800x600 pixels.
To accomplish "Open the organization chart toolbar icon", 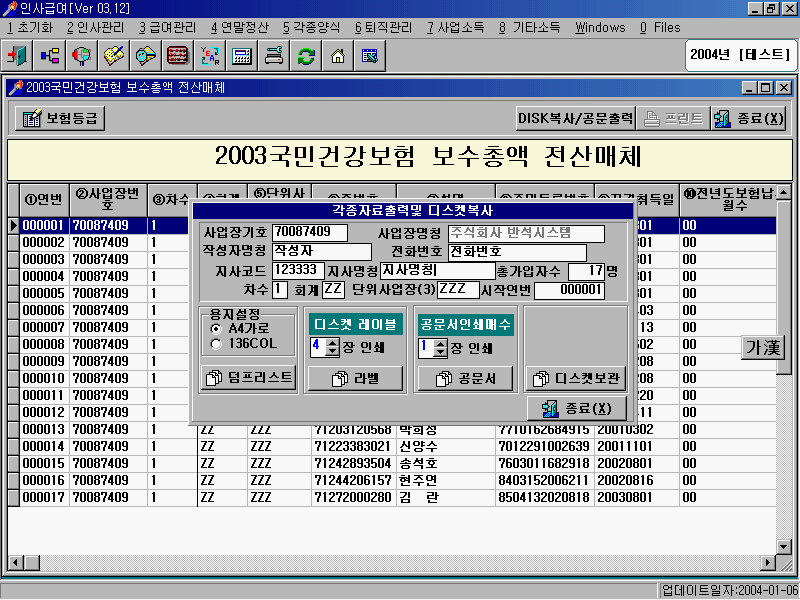I will (50, 56).
